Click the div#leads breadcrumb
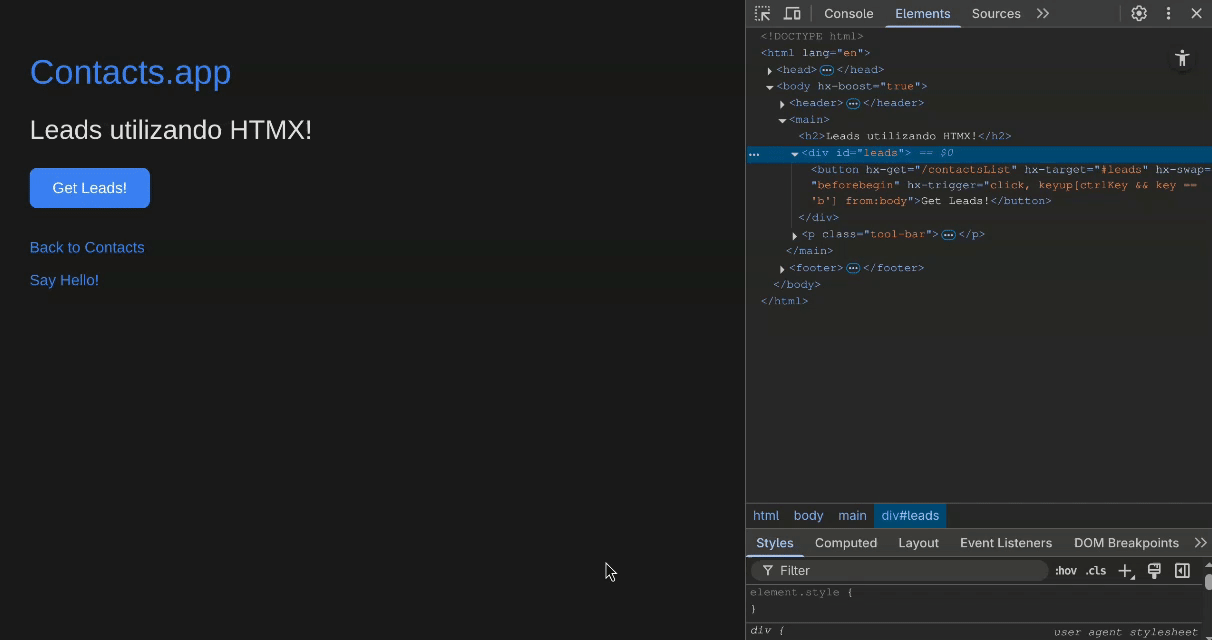 pyautogui.click(x=910, y=516)
